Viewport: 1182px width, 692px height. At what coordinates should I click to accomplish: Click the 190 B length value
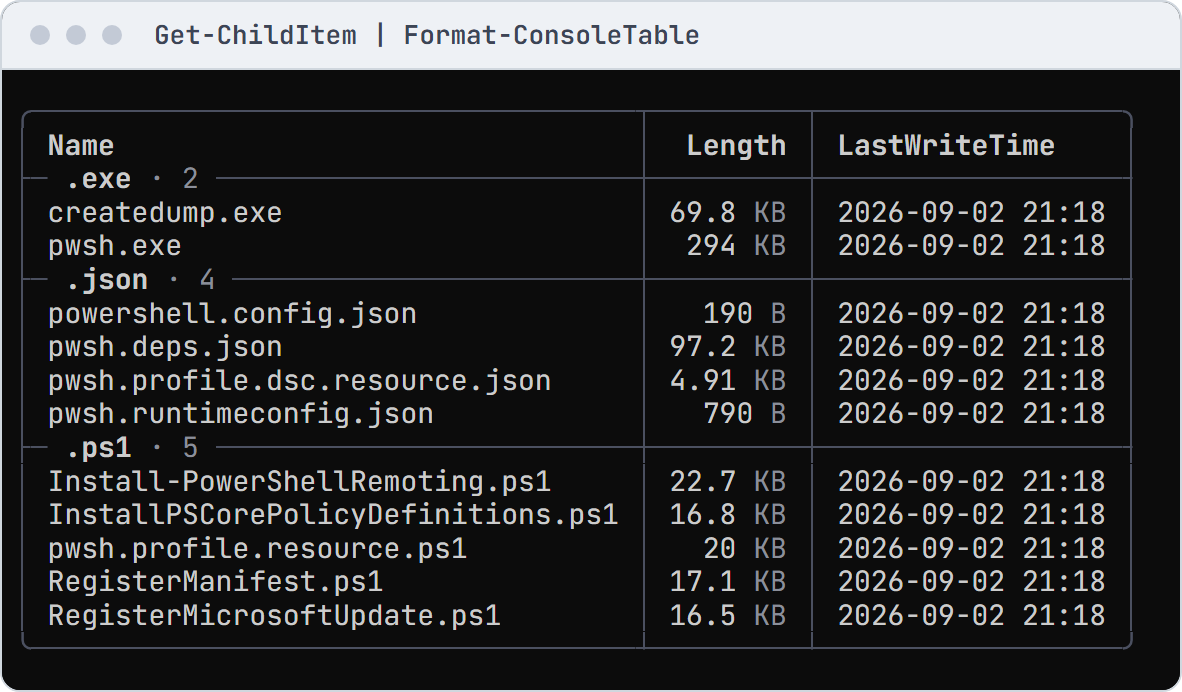coord(745,313)
